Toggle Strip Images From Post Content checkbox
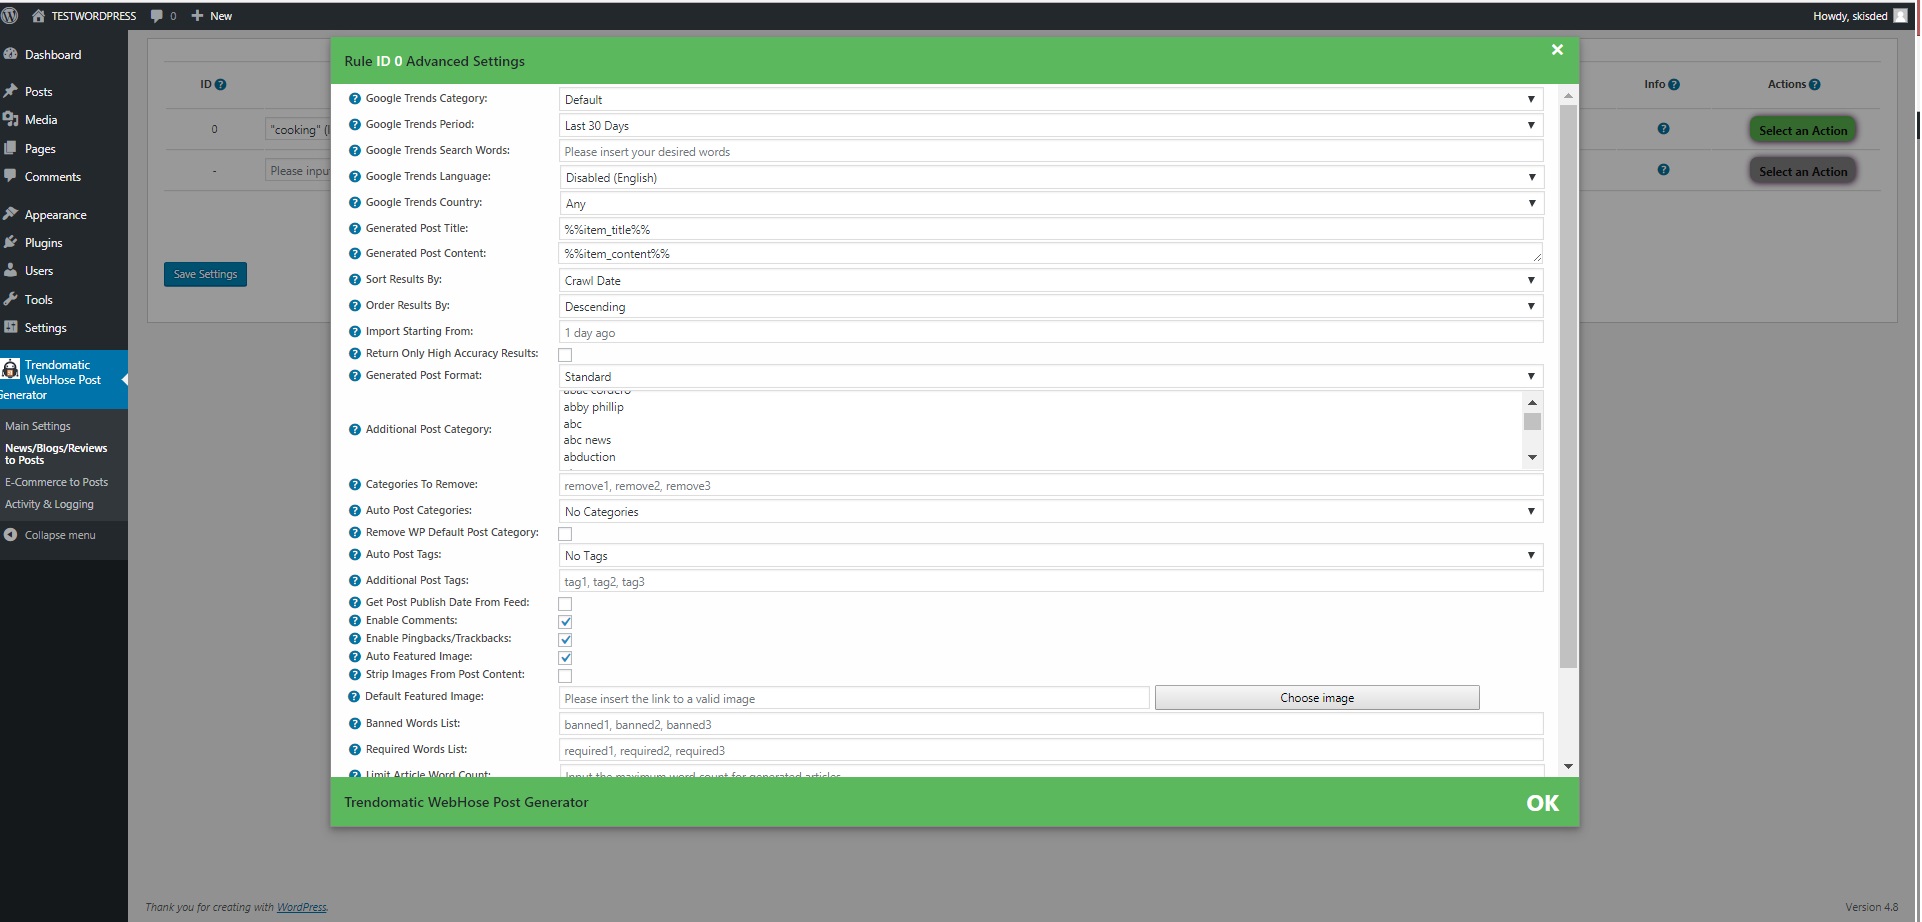 (x=565, y=676)
